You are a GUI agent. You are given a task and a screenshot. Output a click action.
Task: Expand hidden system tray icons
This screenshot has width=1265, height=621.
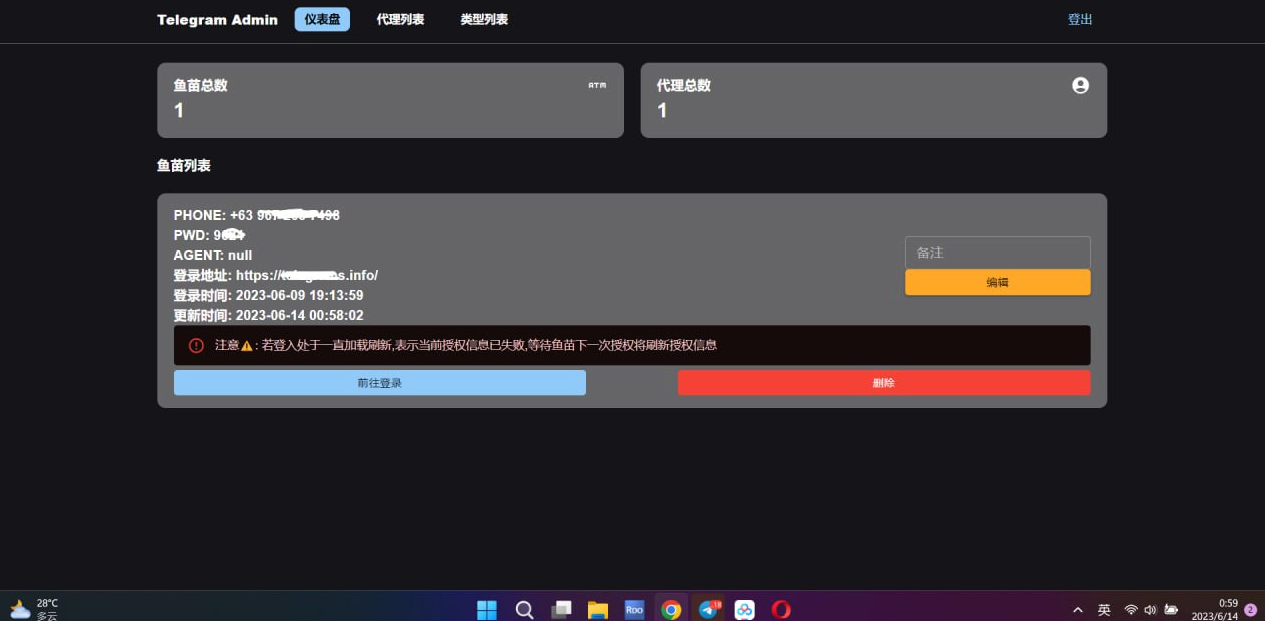(1078, 609)
